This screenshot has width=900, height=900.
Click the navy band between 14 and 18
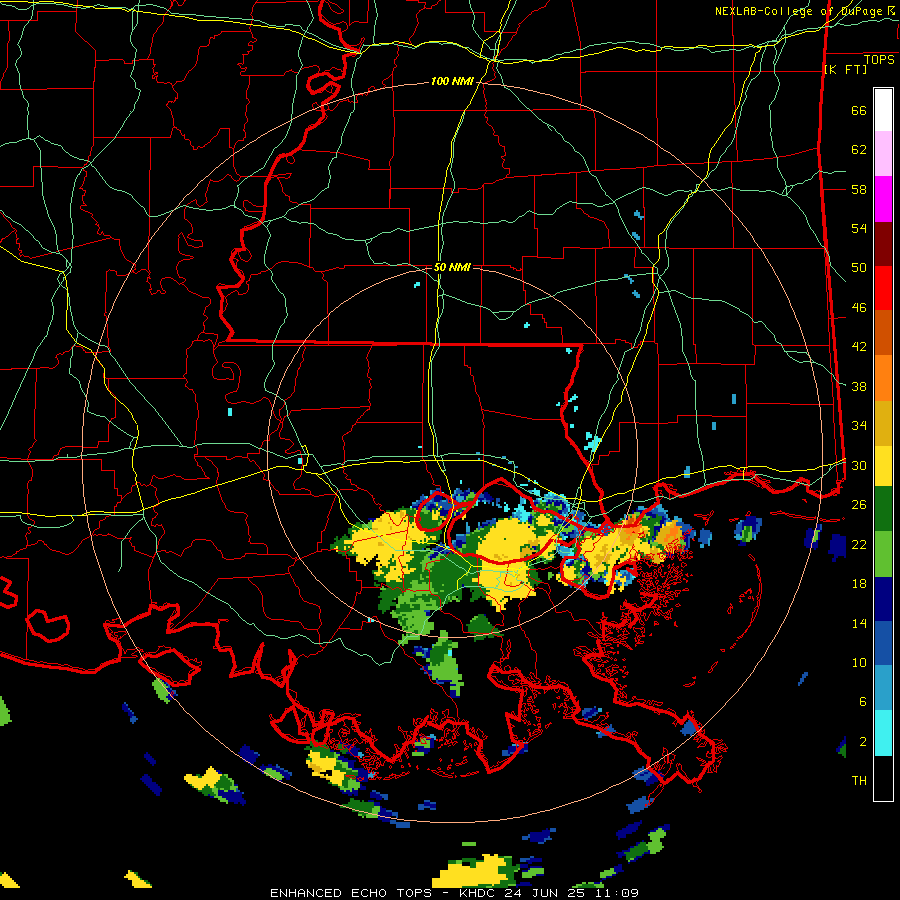coord(883,599)
